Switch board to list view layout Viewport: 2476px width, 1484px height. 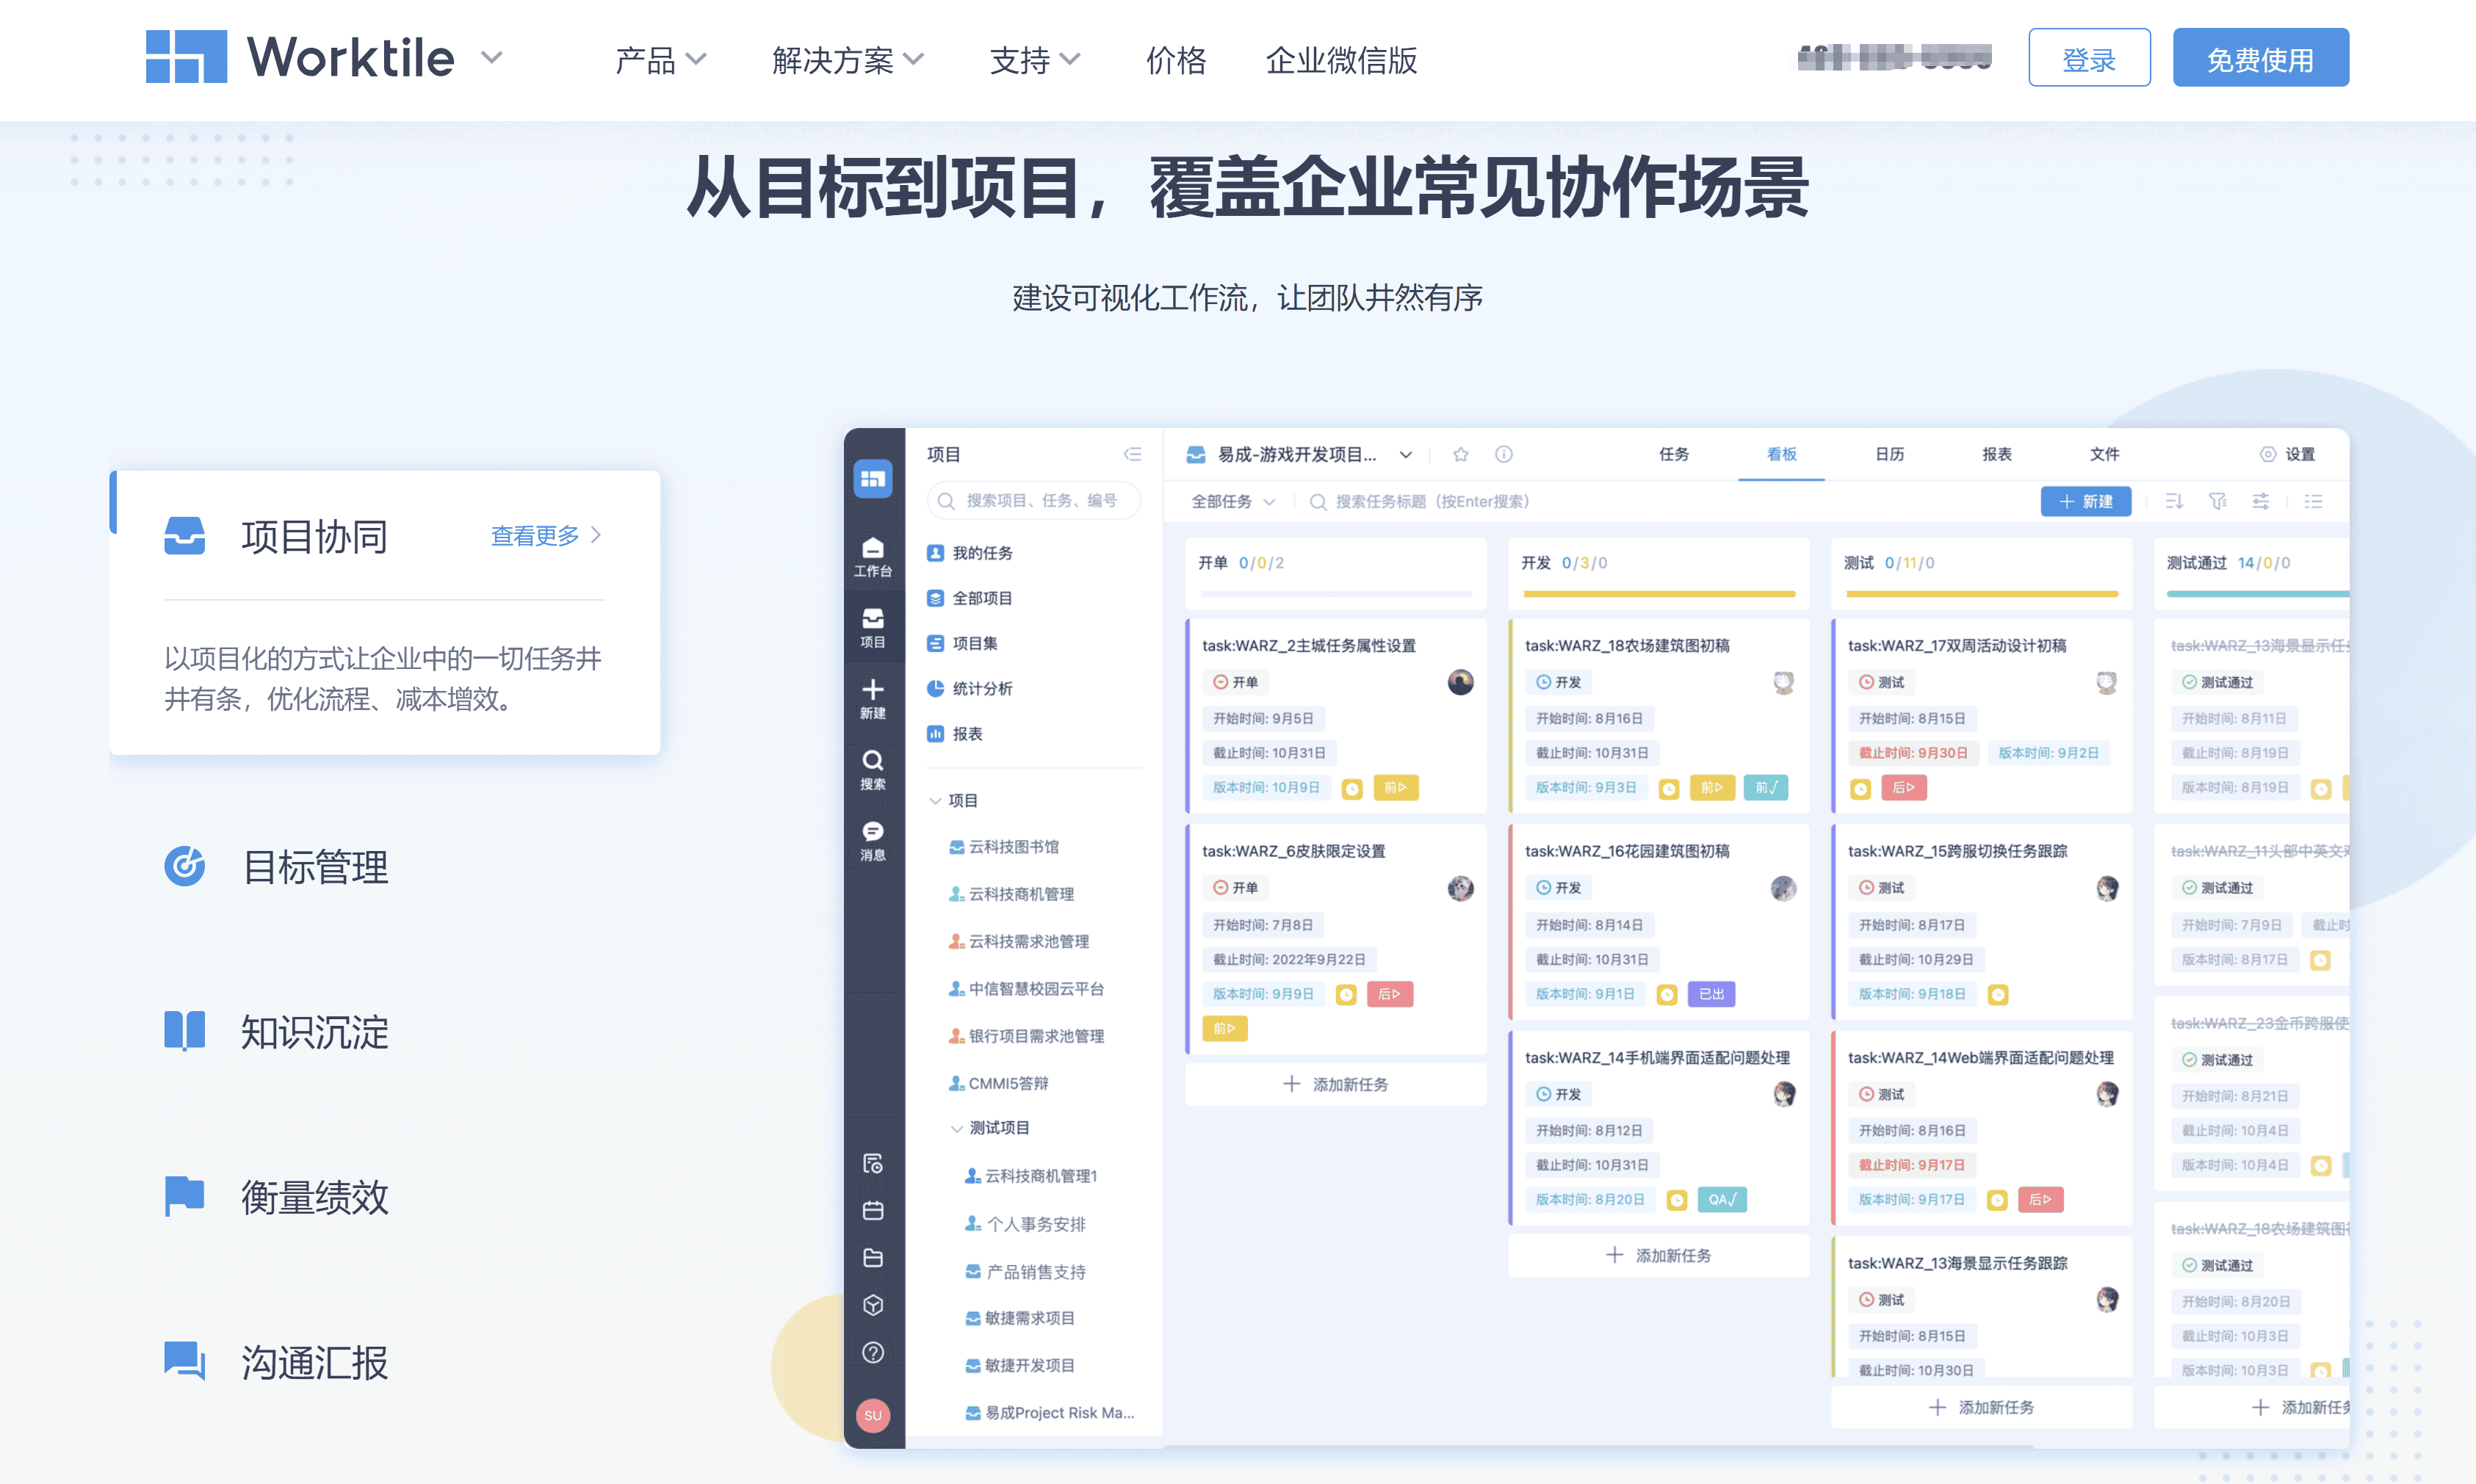coord(2314,501)
